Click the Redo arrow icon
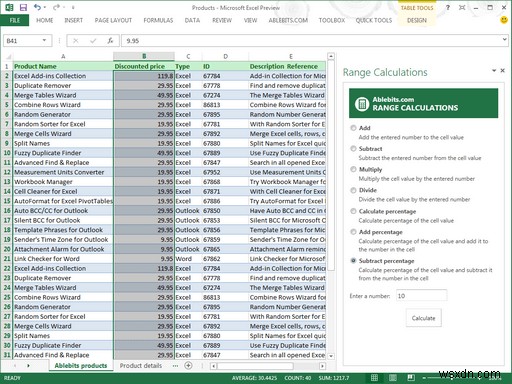512x384 pixels. (56, 7)
